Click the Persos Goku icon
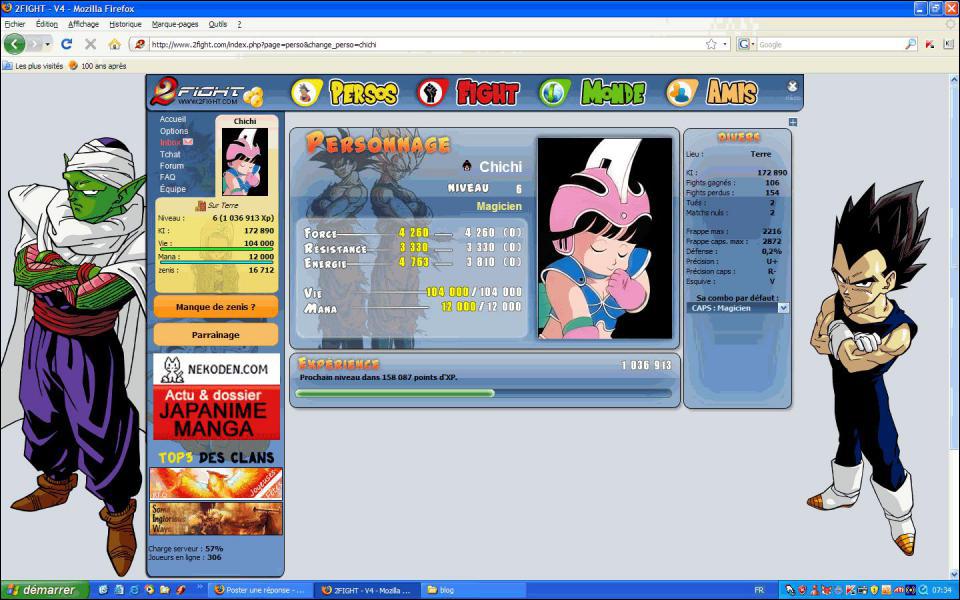 tap(306, 93)
